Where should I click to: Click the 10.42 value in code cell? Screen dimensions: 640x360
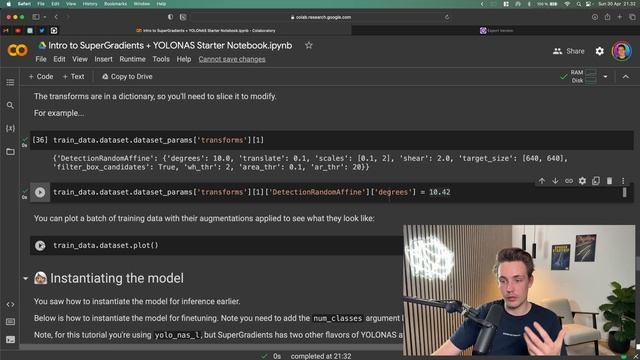click(440, 192)
